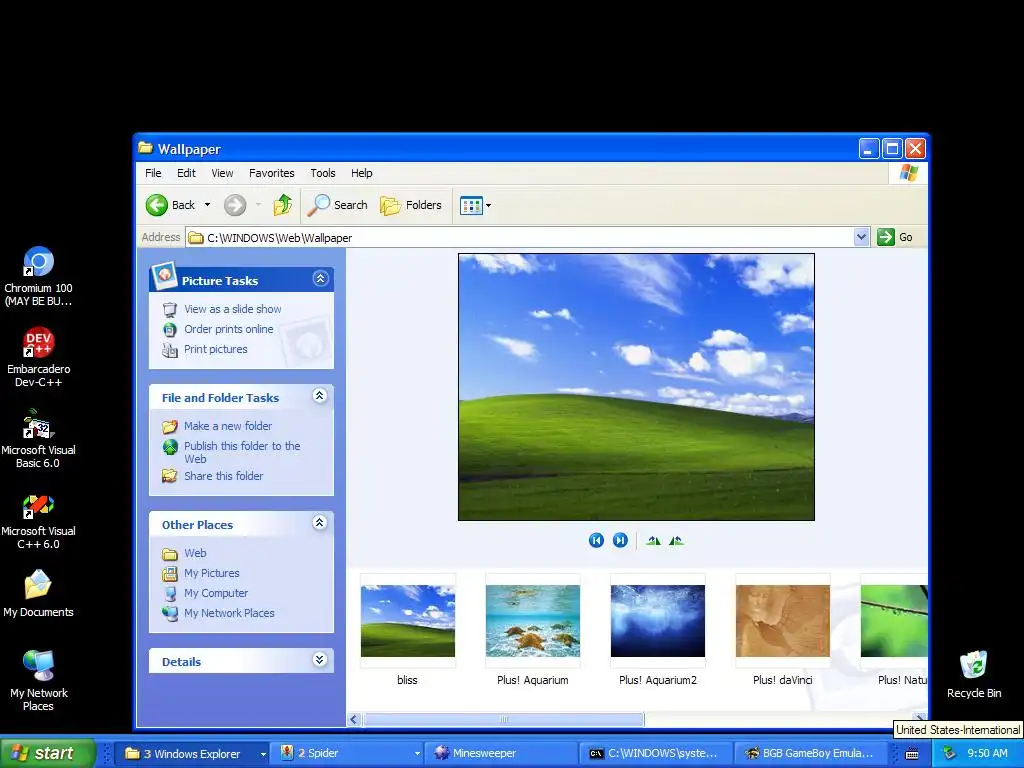Select the Recycle Bin desktop icon
The height and width of the screenshot is (768, 1024).
[974, 674]
